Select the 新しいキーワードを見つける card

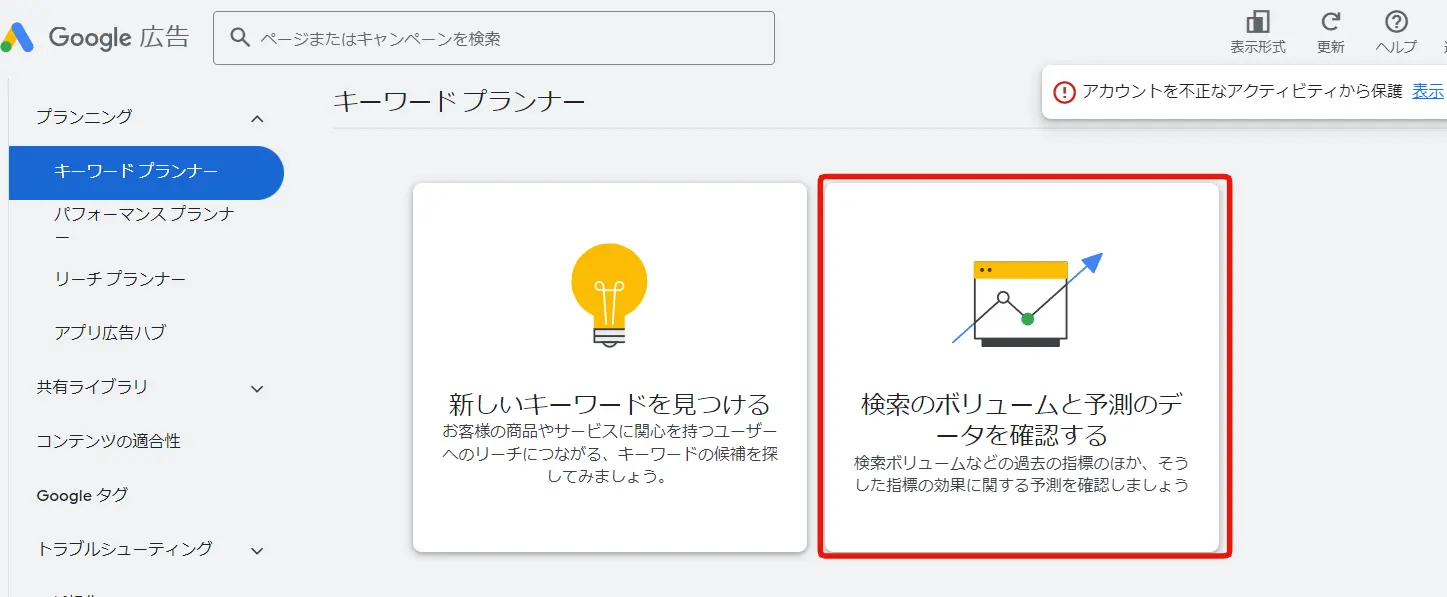pos(611,367)
